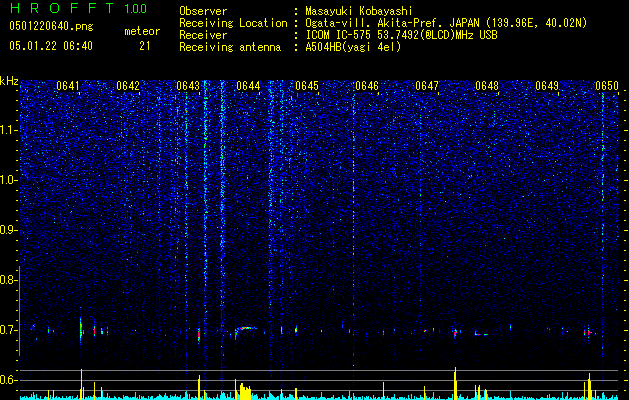This screenshot has width=629, height=400.
Task: Click the meteor count label
Action: [x=142, y=31]
